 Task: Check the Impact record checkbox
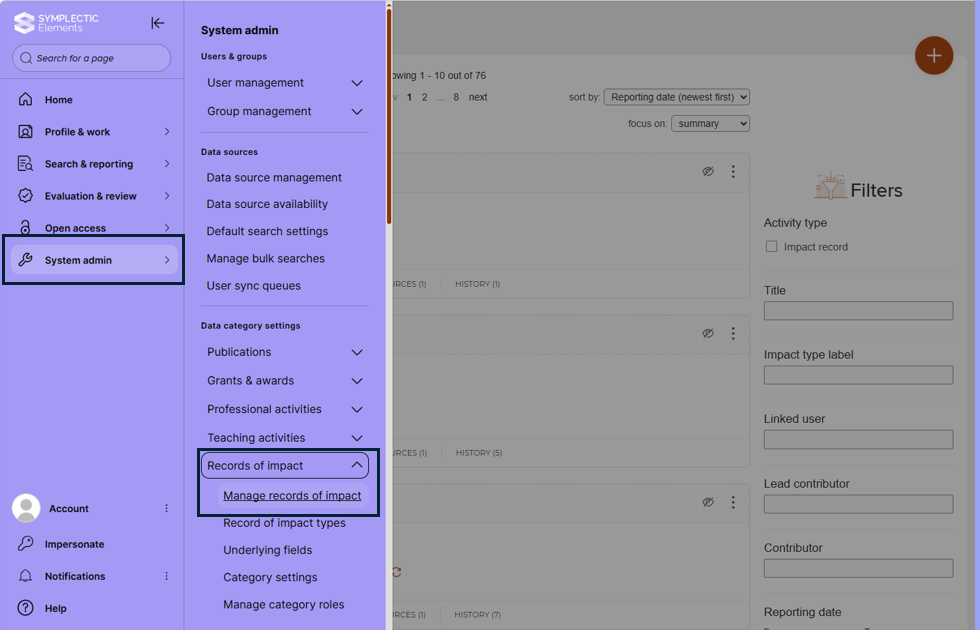pos(772,246)
